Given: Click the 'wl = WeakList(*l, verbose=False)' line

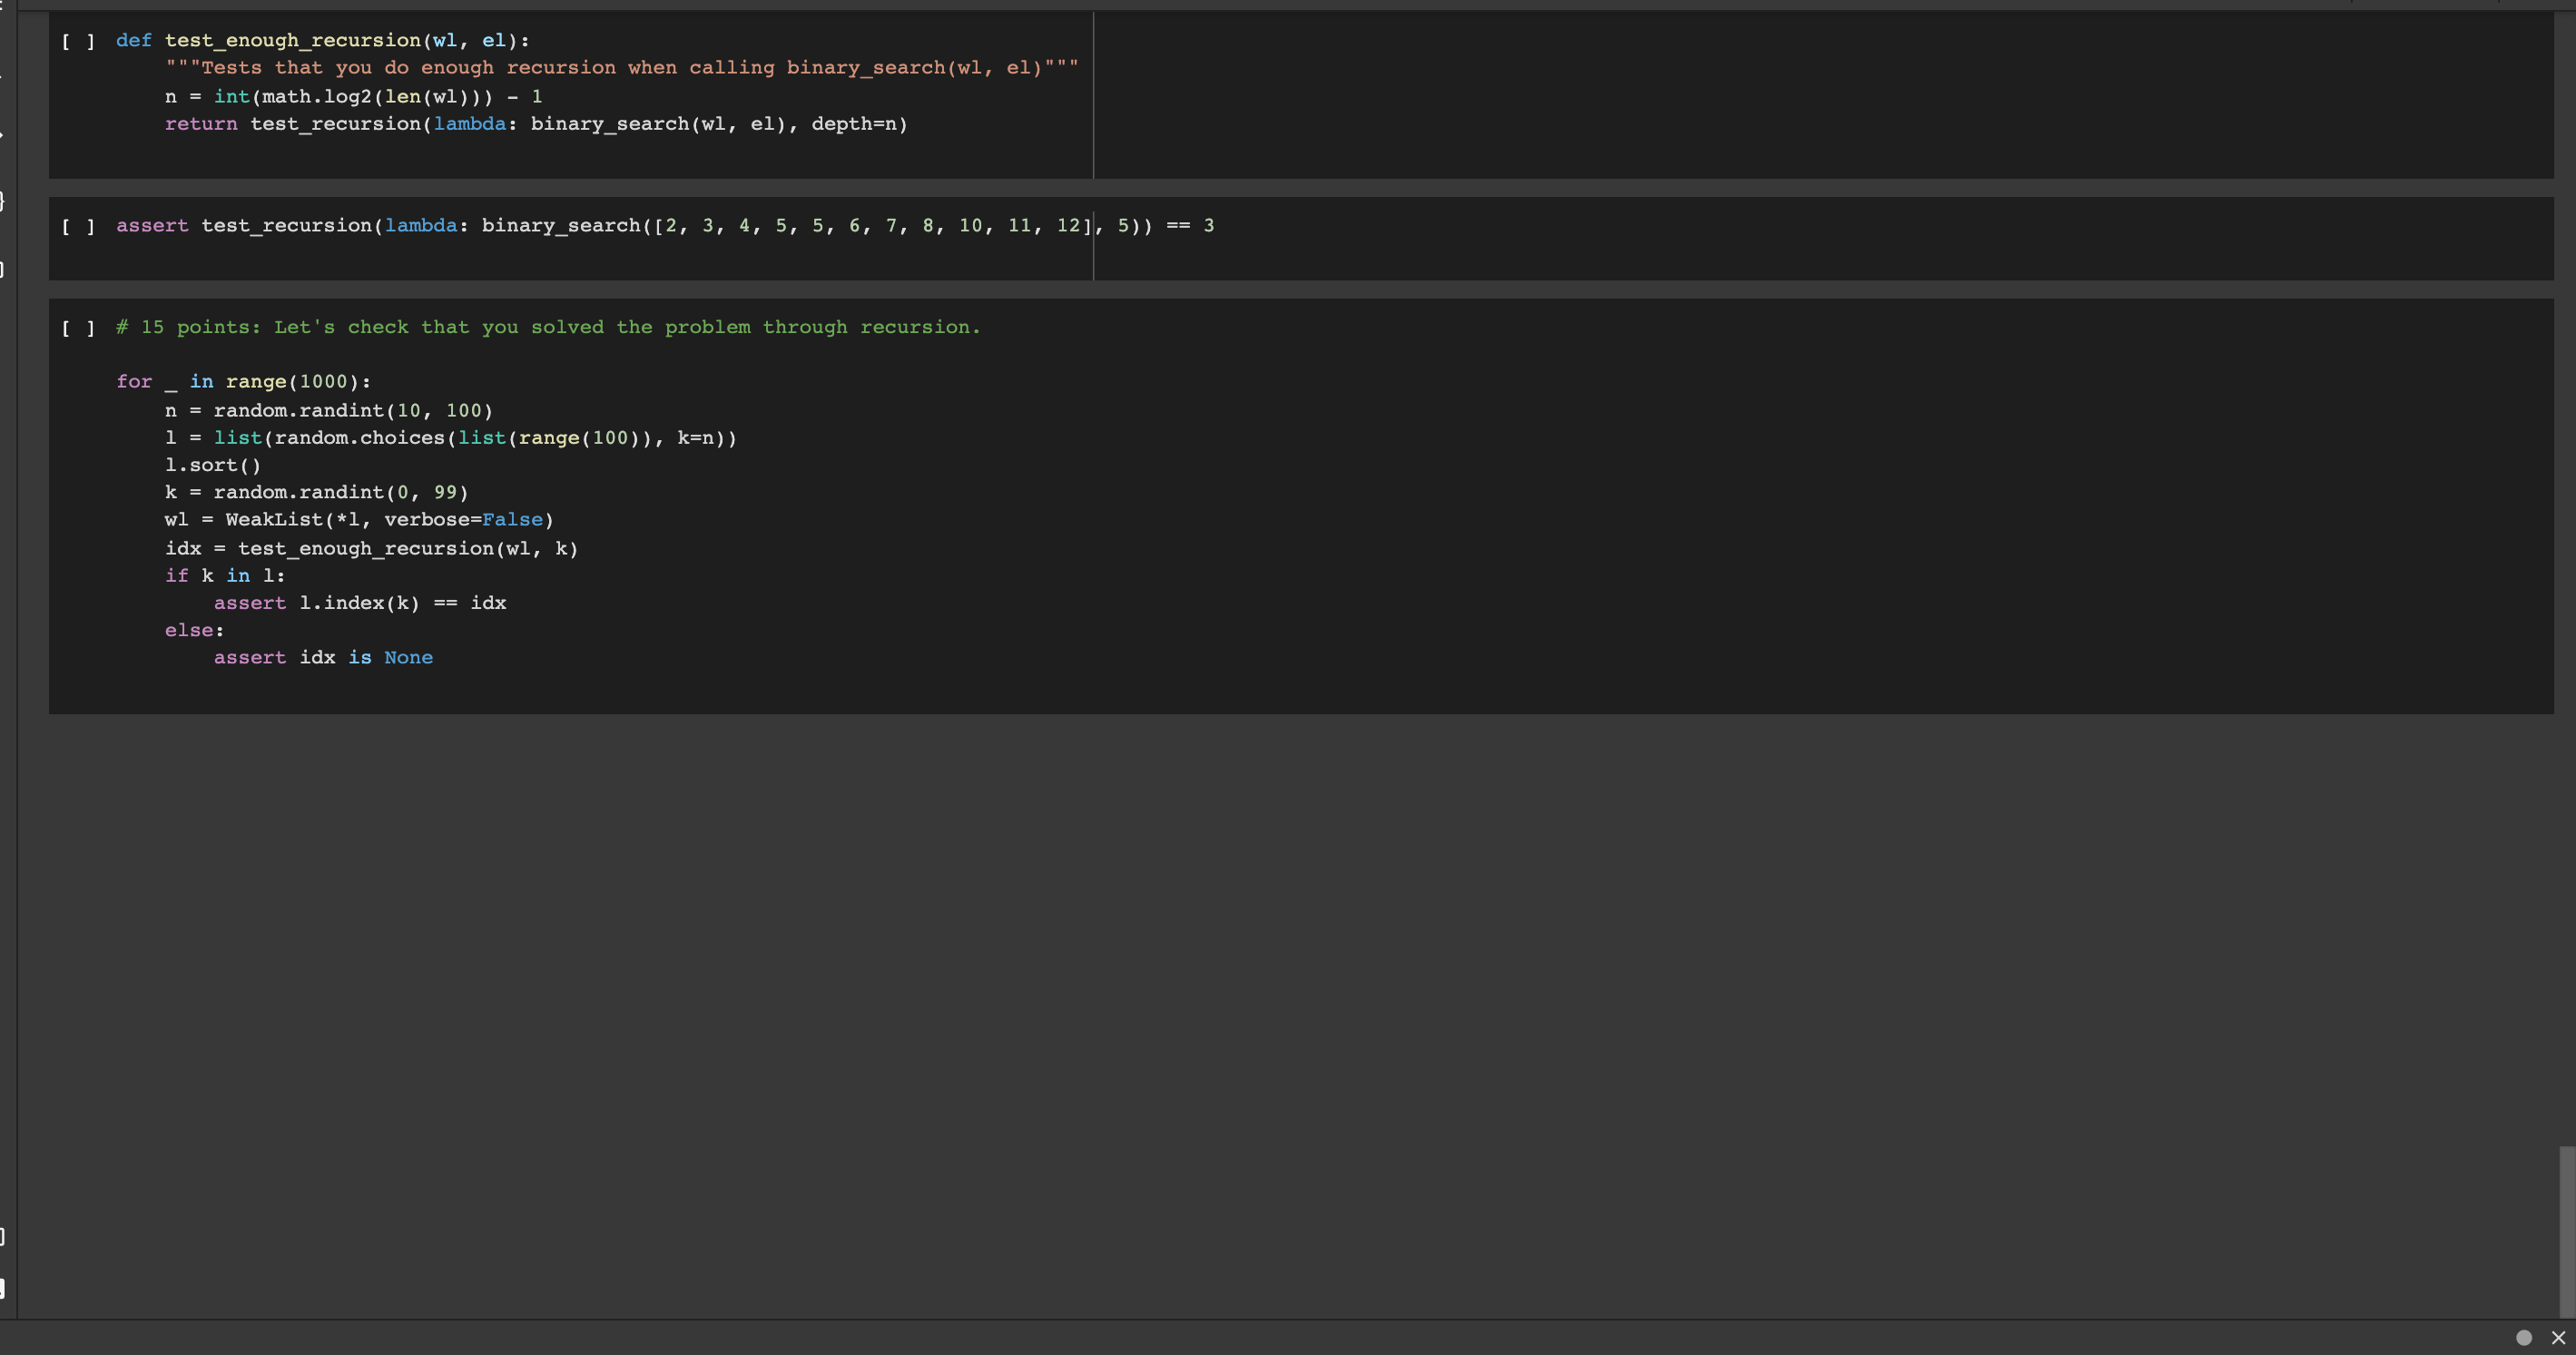Looking at the screenshot, I should [359, 520].
